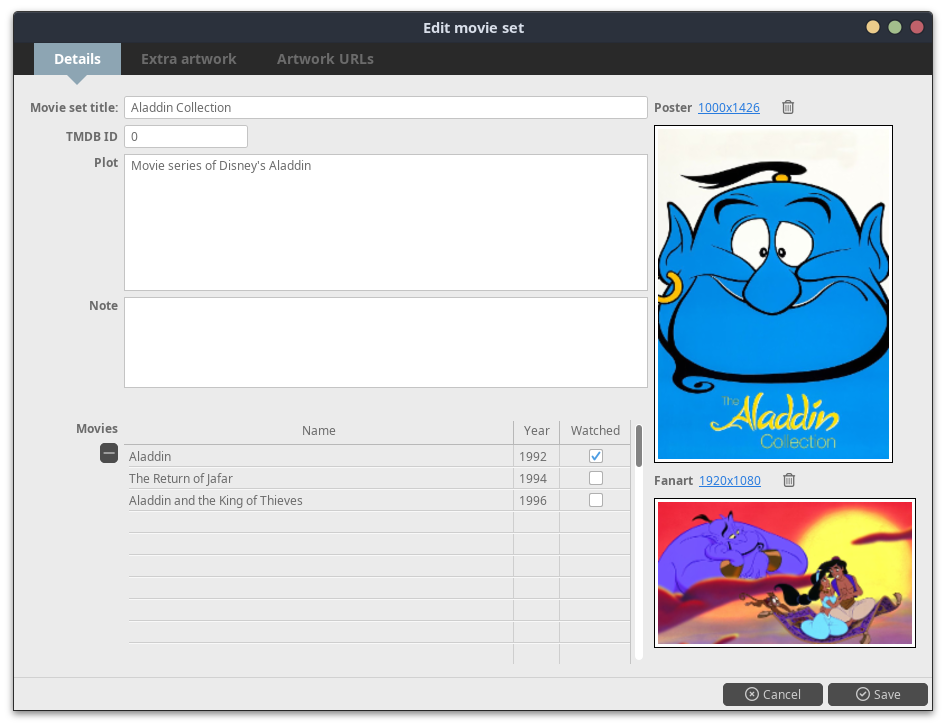Sort movies by the Year column header
This screenshot has height=727, width=946.
coord(536,430)
